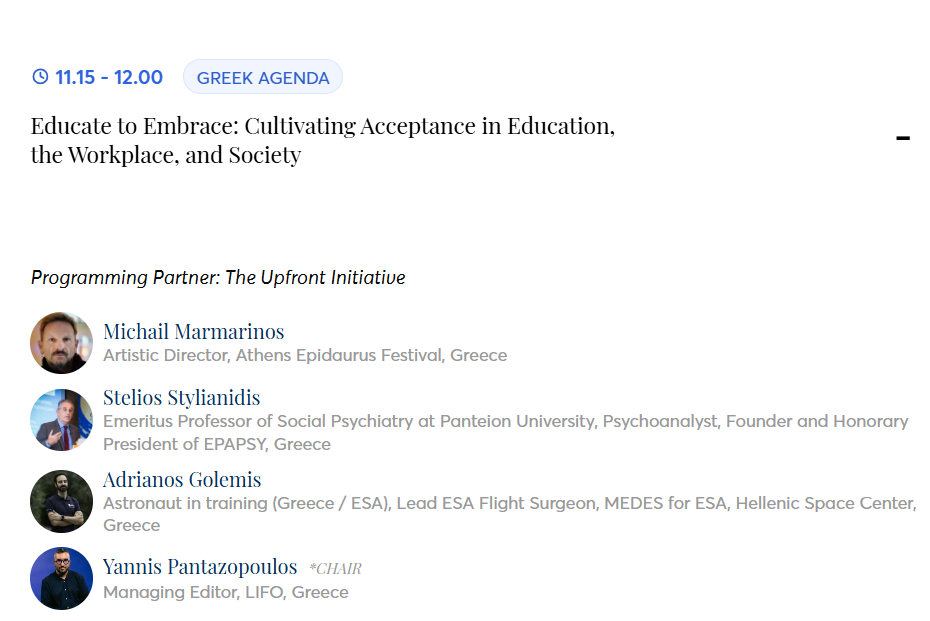Click the second title line ending in Society
The width and height of the screenshot is (930, 621).
click(166, 155)
